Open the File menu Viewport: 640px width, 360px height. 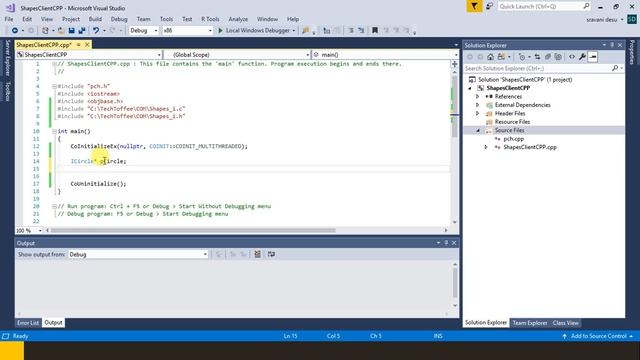[x=9, y=19]
